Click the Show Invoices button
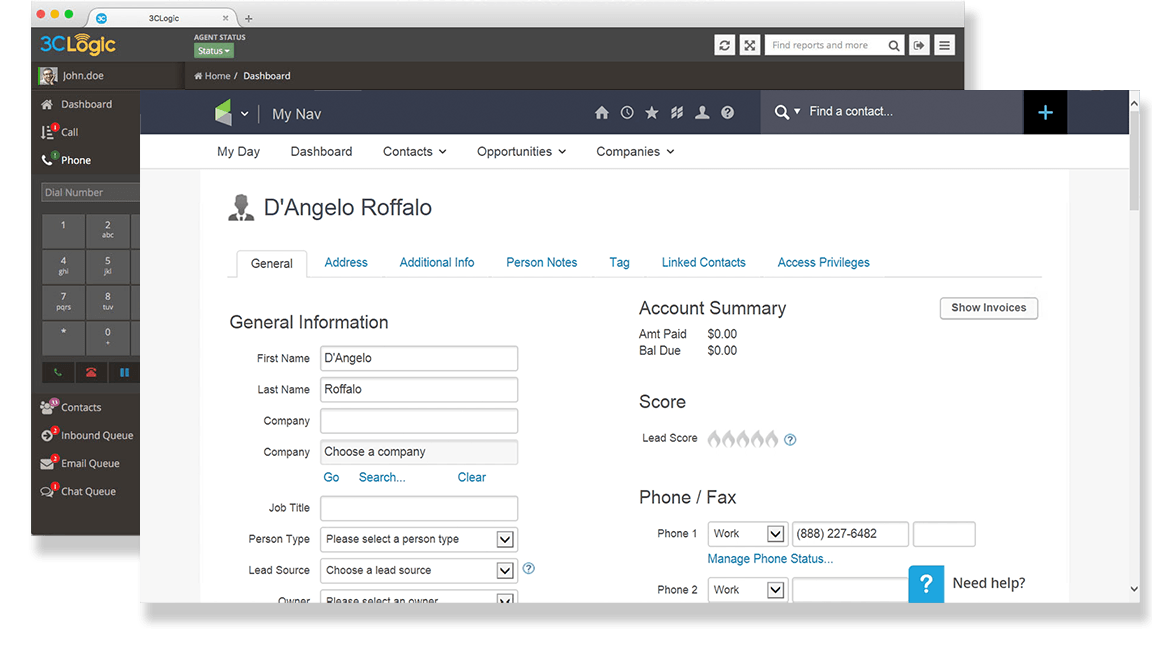1152x654 pixels. pos(988,308)
